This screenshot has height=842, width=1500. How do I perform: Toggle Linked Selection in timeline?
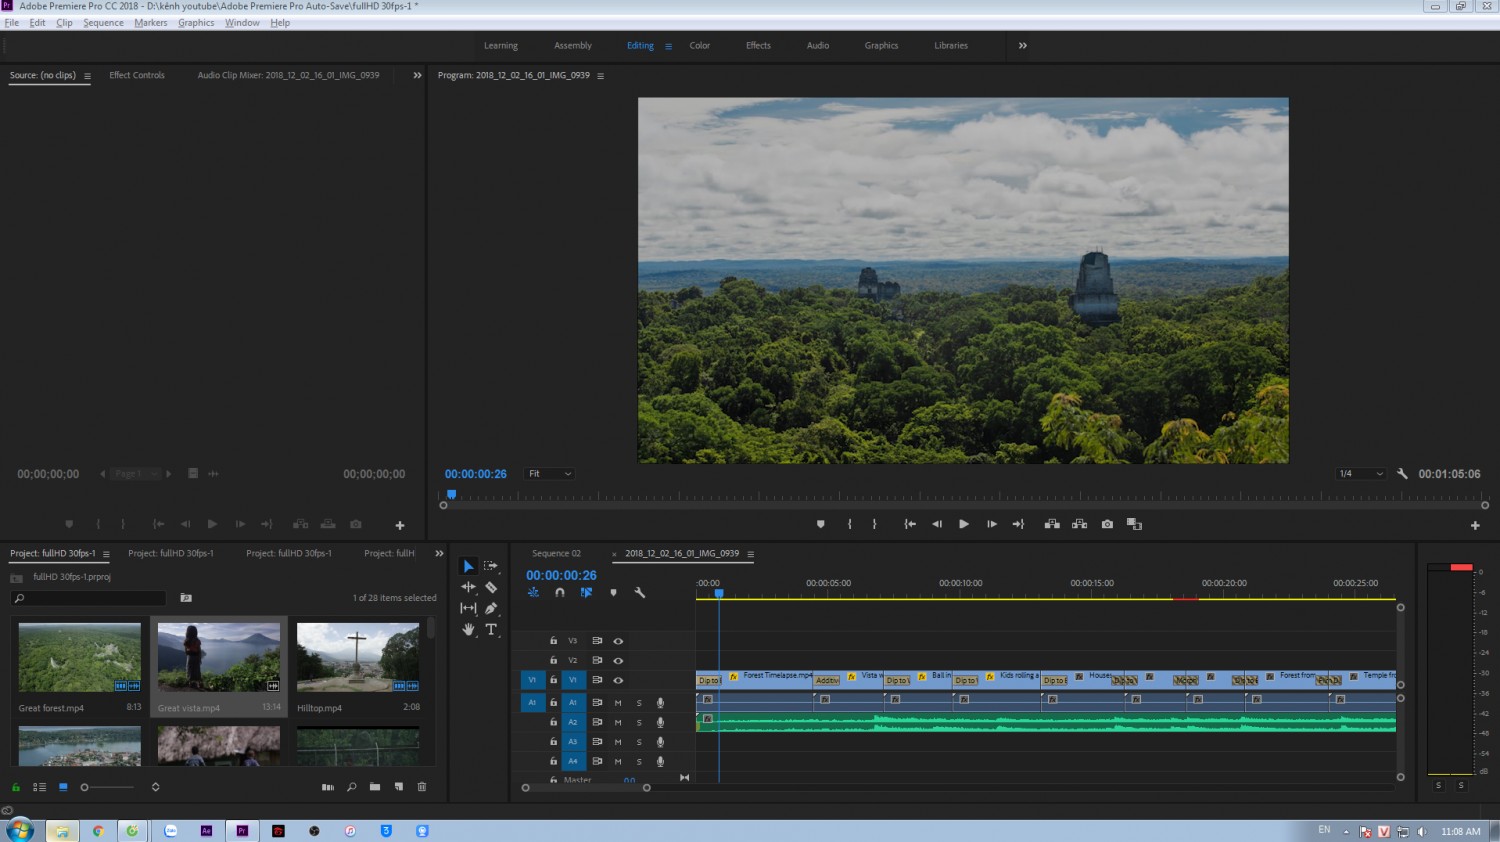click(x=586, y=593)
